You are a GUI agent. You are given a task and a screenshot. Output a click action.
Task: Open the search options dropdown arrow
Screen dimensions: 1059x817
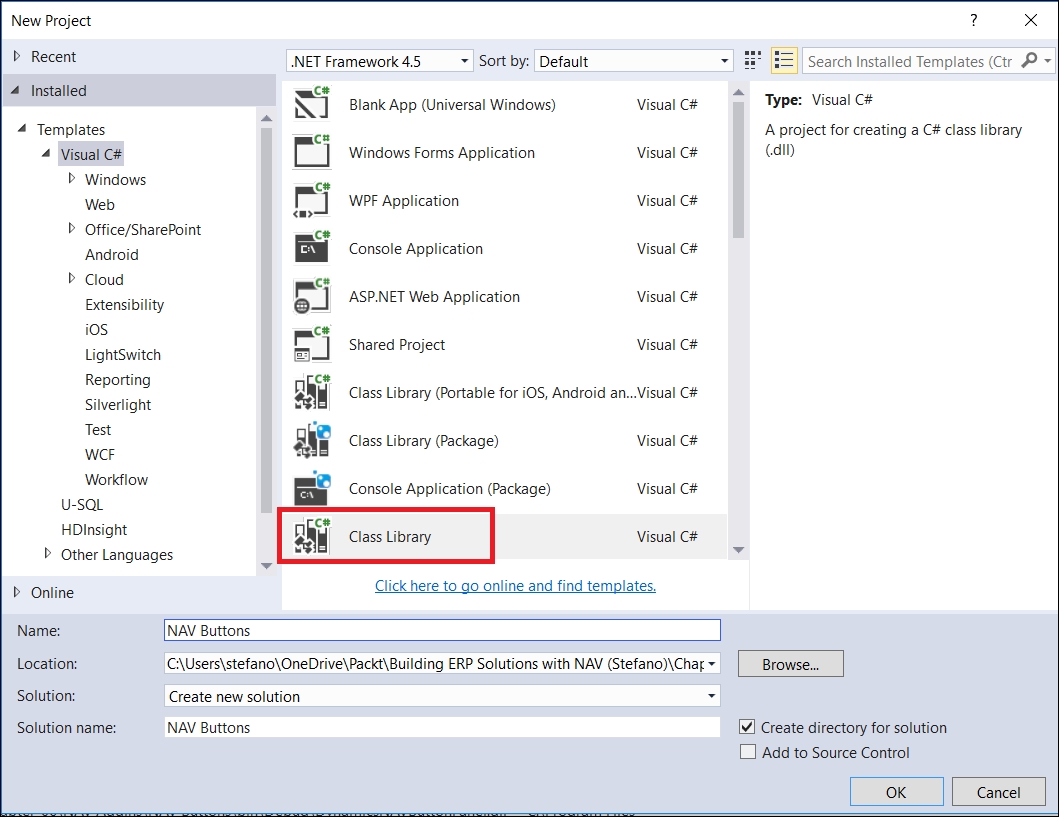[x=1048, y=61]
